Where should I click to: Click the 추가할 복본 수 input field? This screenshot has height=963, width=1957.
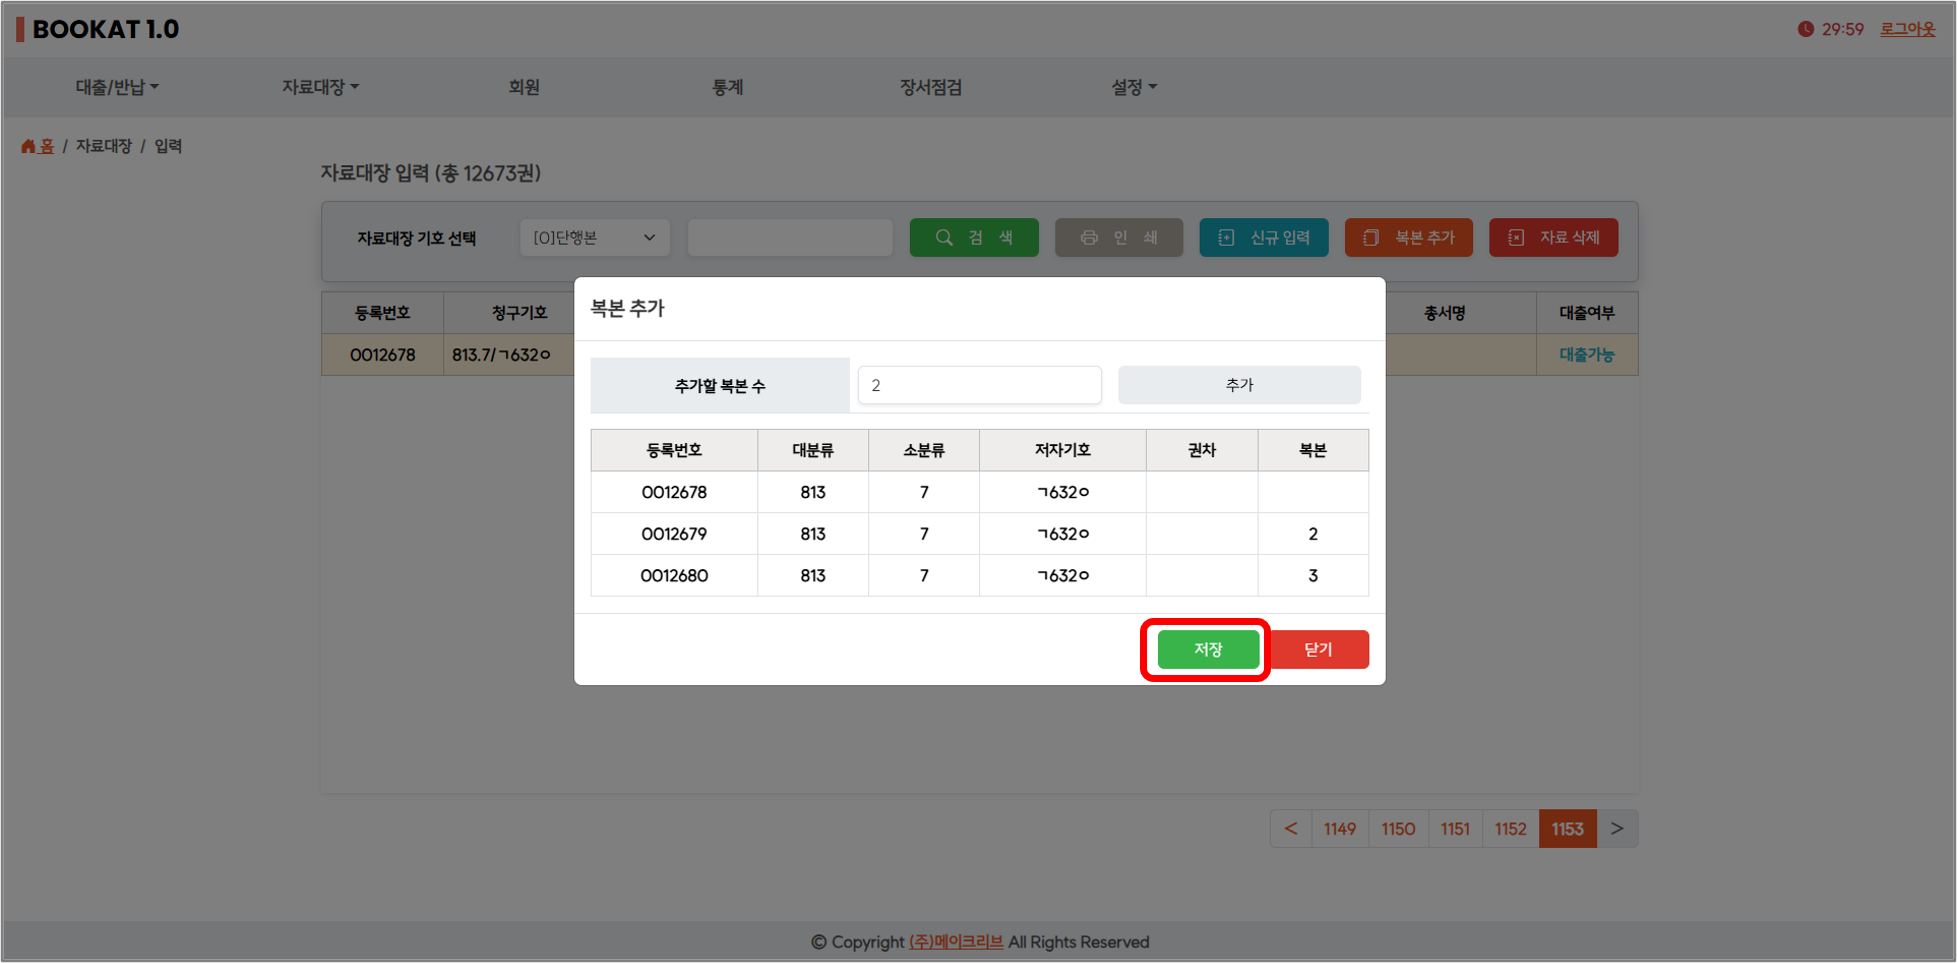coord(979,385)
